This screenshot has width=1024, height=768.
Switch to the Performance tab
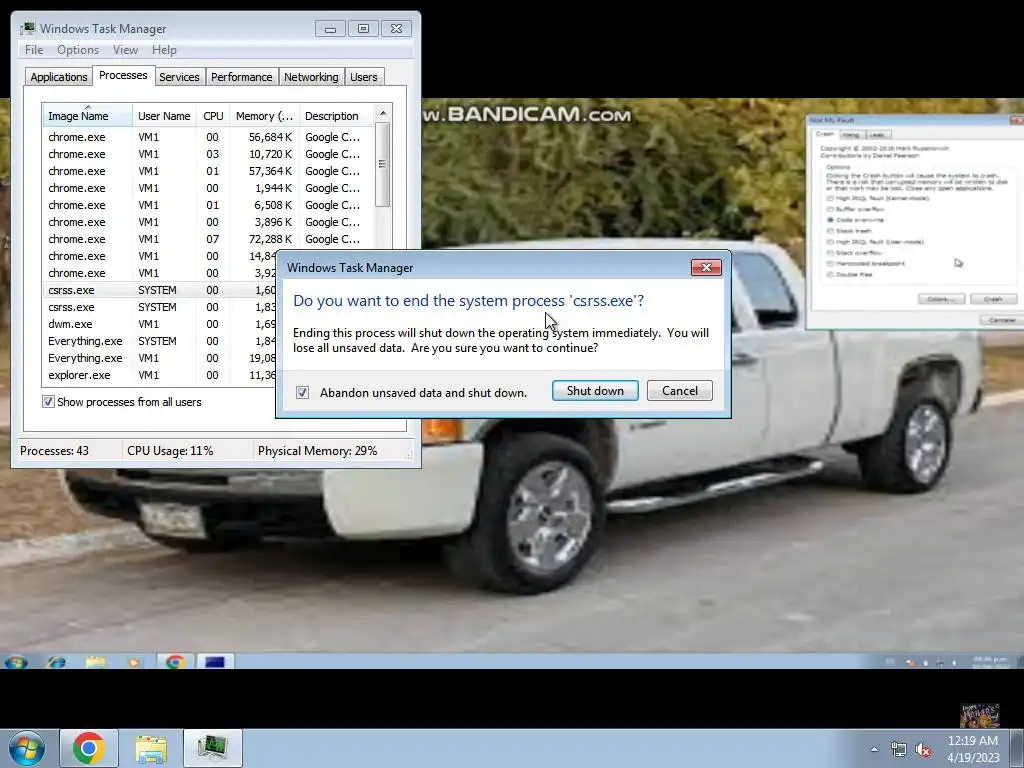coord(242,77)
